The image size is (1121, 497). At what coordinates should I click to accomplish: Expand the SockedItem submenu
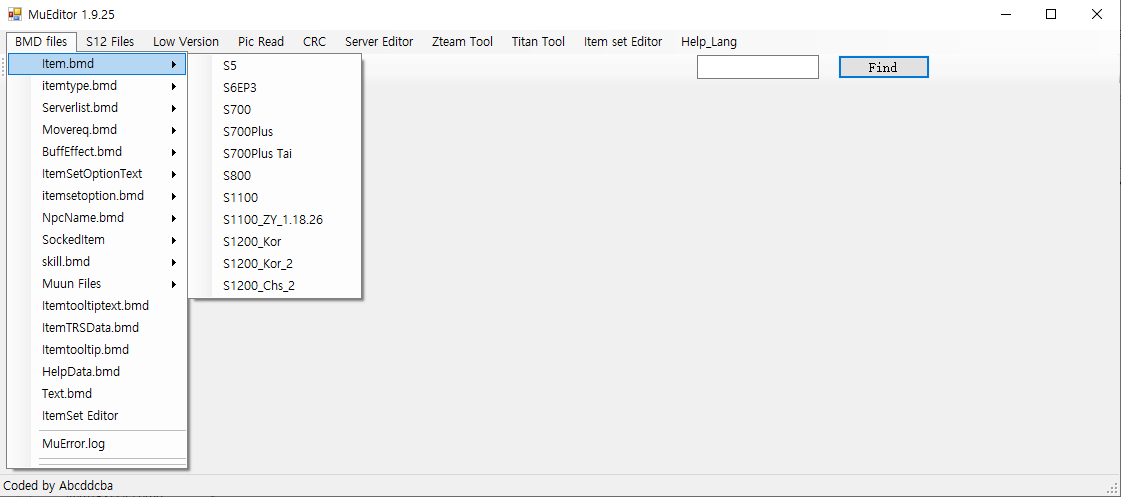click(x=97, y=240)
